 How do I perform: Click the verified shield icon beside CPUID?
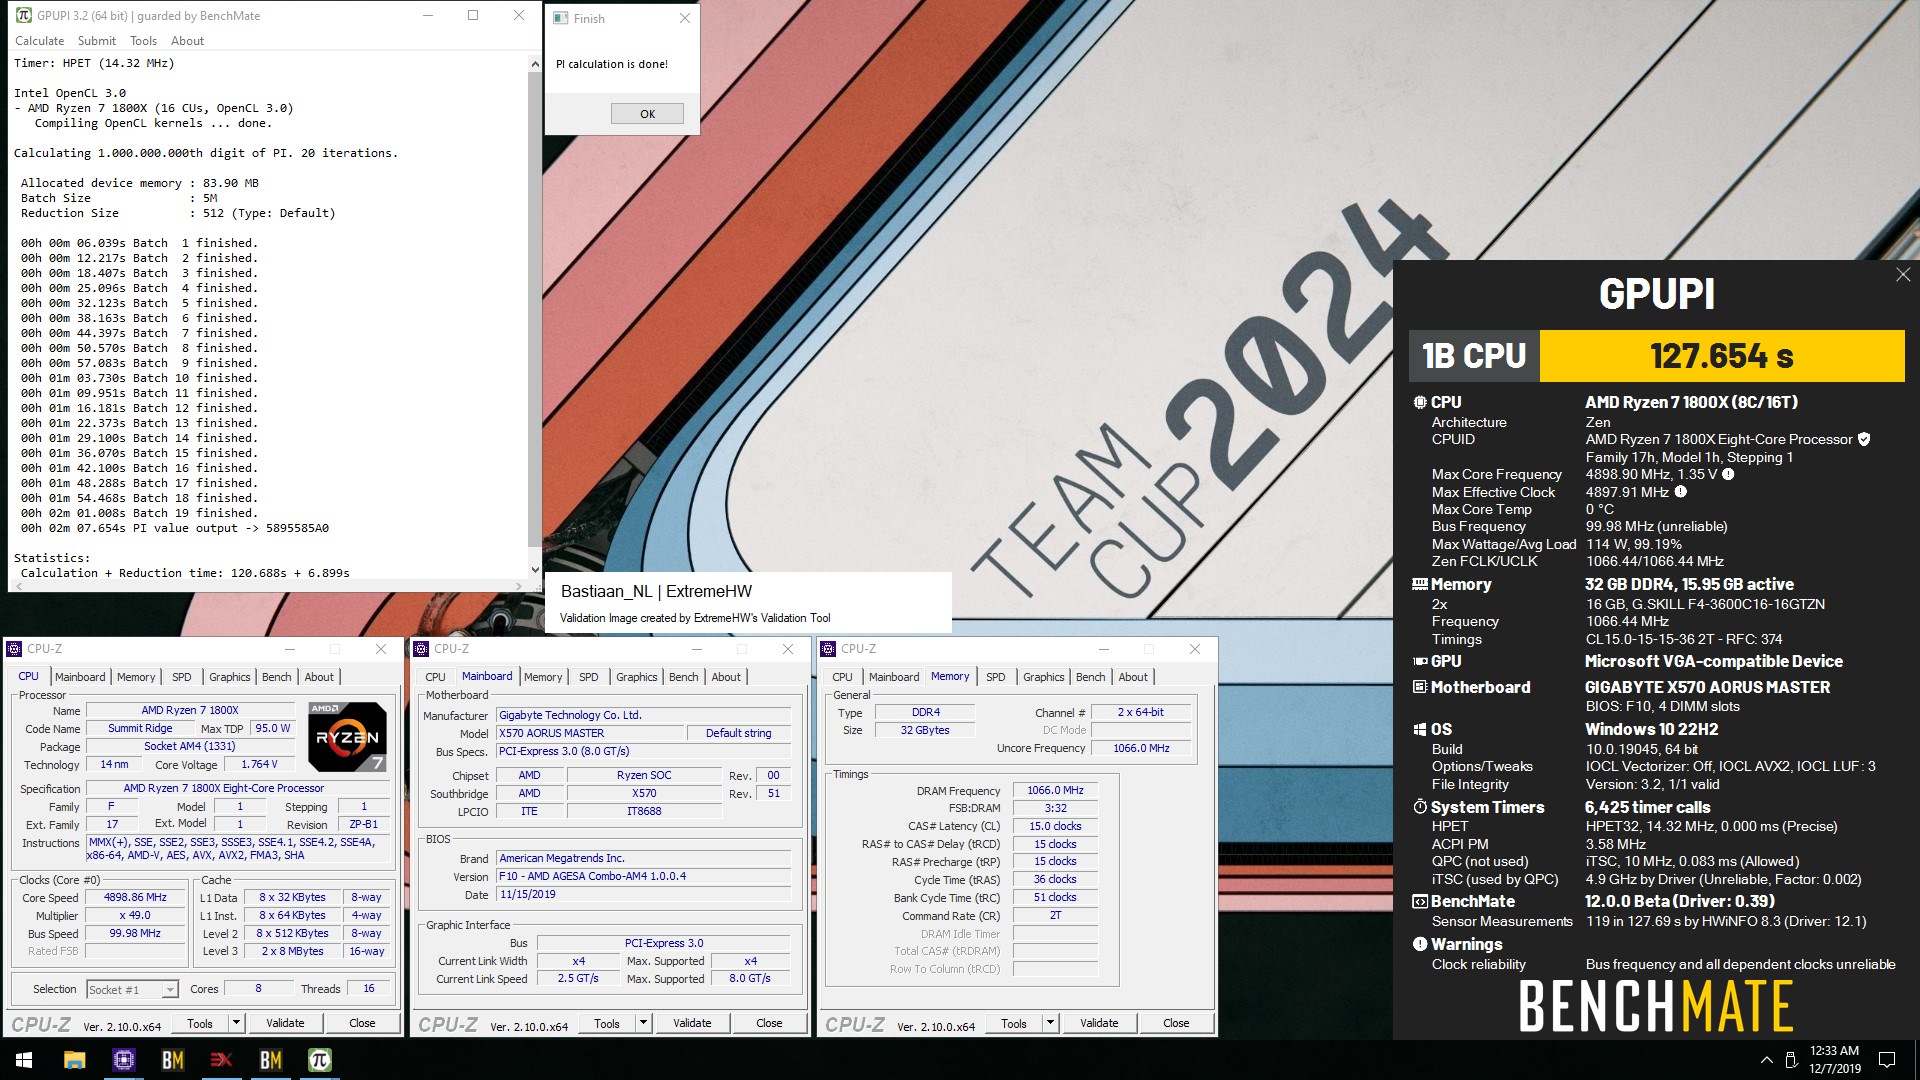point(1864,439)
